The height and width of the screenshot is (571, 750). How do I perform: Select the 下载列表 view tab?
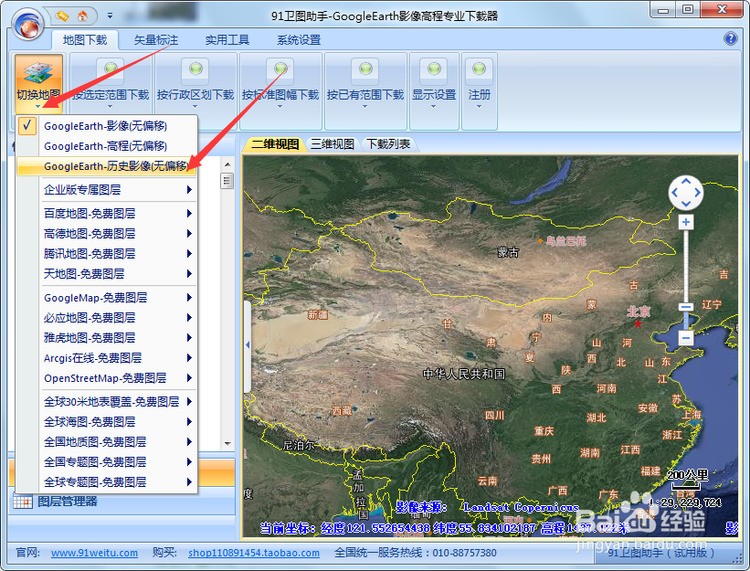[388, 144]
